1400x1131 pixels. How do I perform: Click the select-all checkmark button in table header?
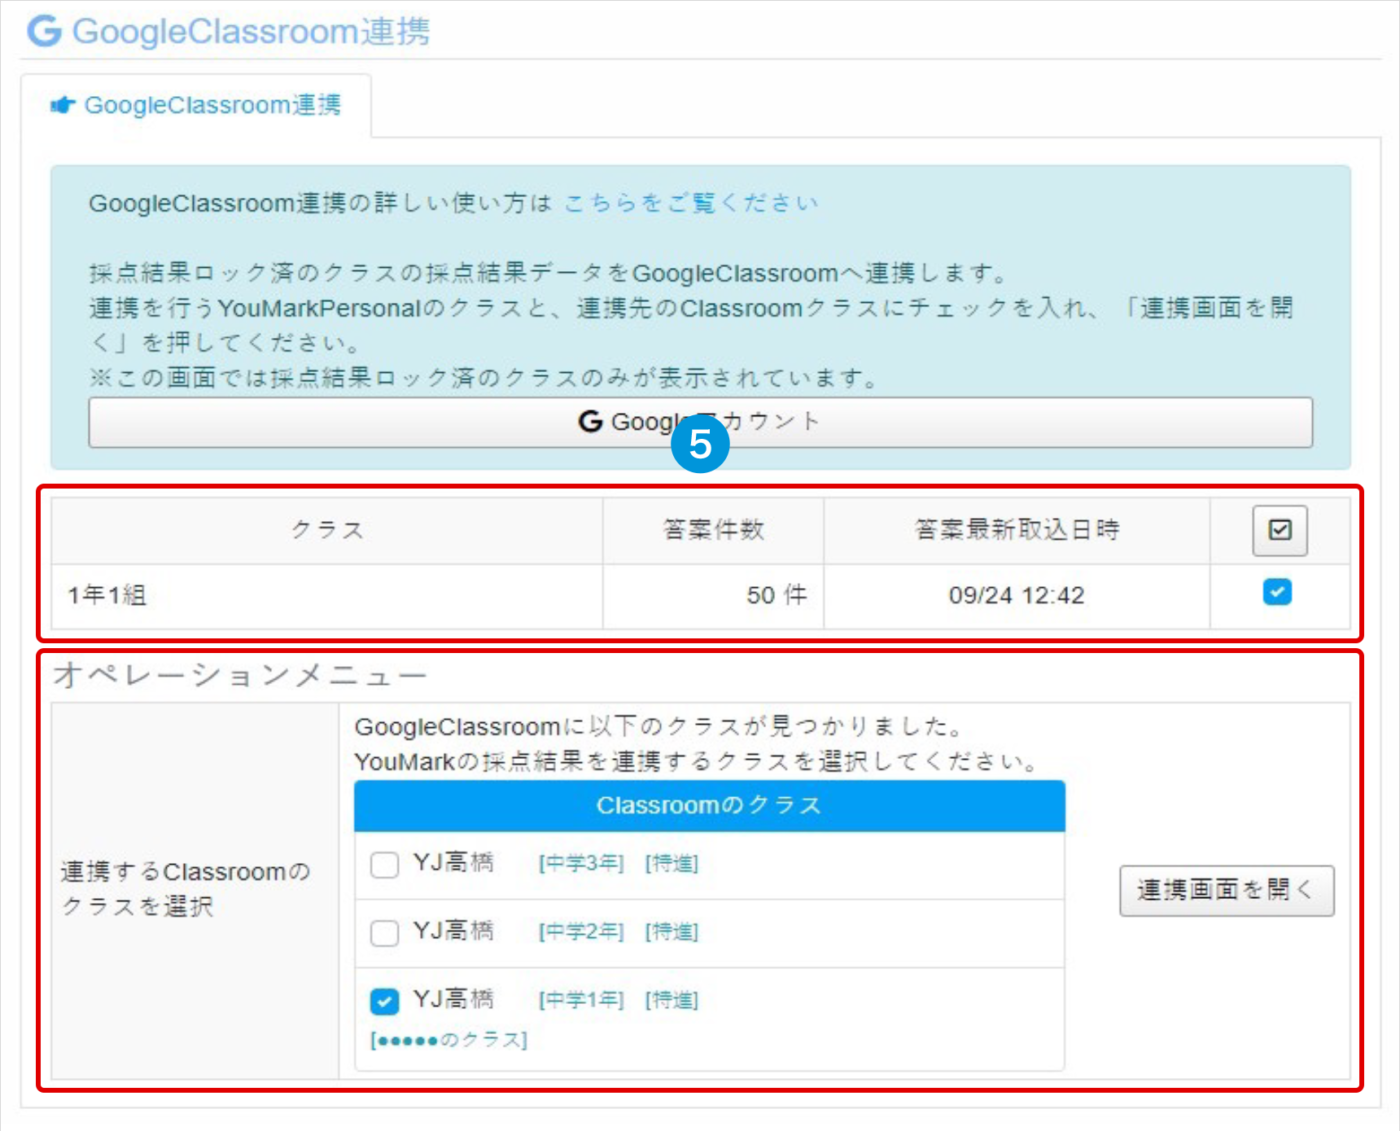coord(1280,530)
